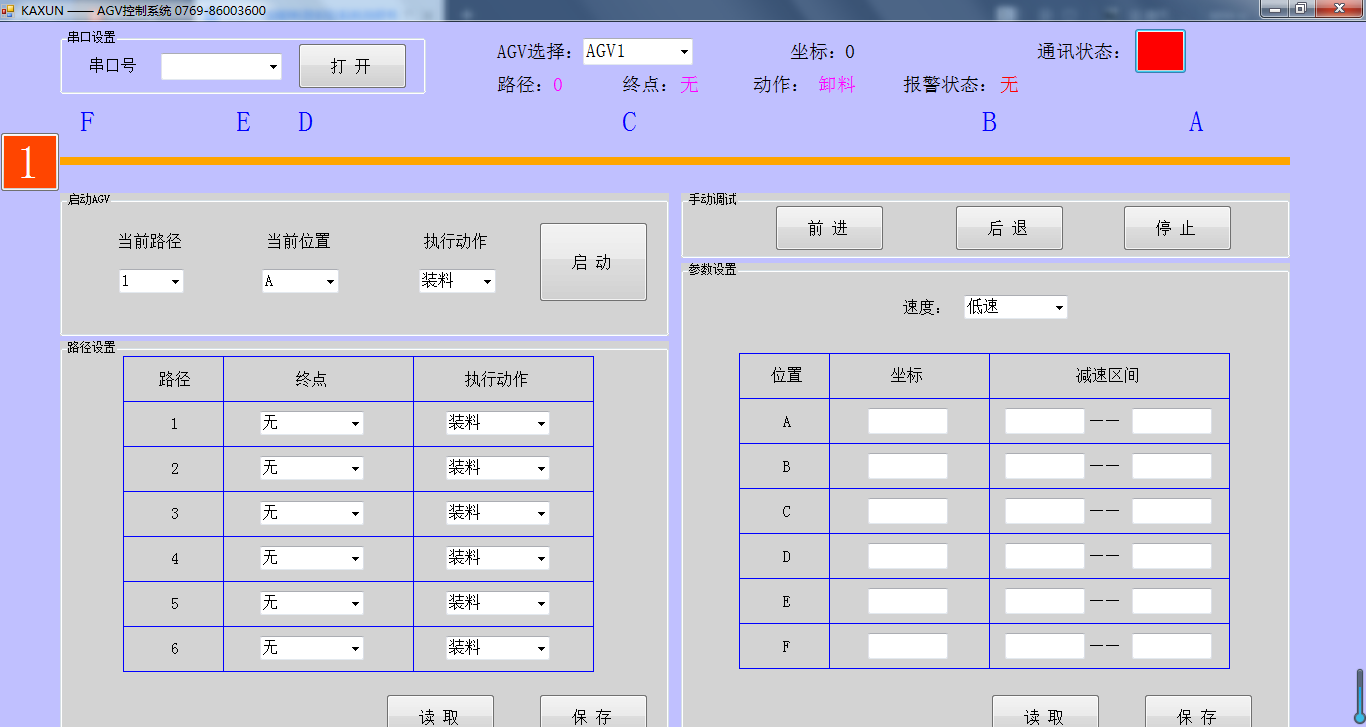Click the 坐标：0 coordinate readout
1366x727 pixels.
click(822, 52)
